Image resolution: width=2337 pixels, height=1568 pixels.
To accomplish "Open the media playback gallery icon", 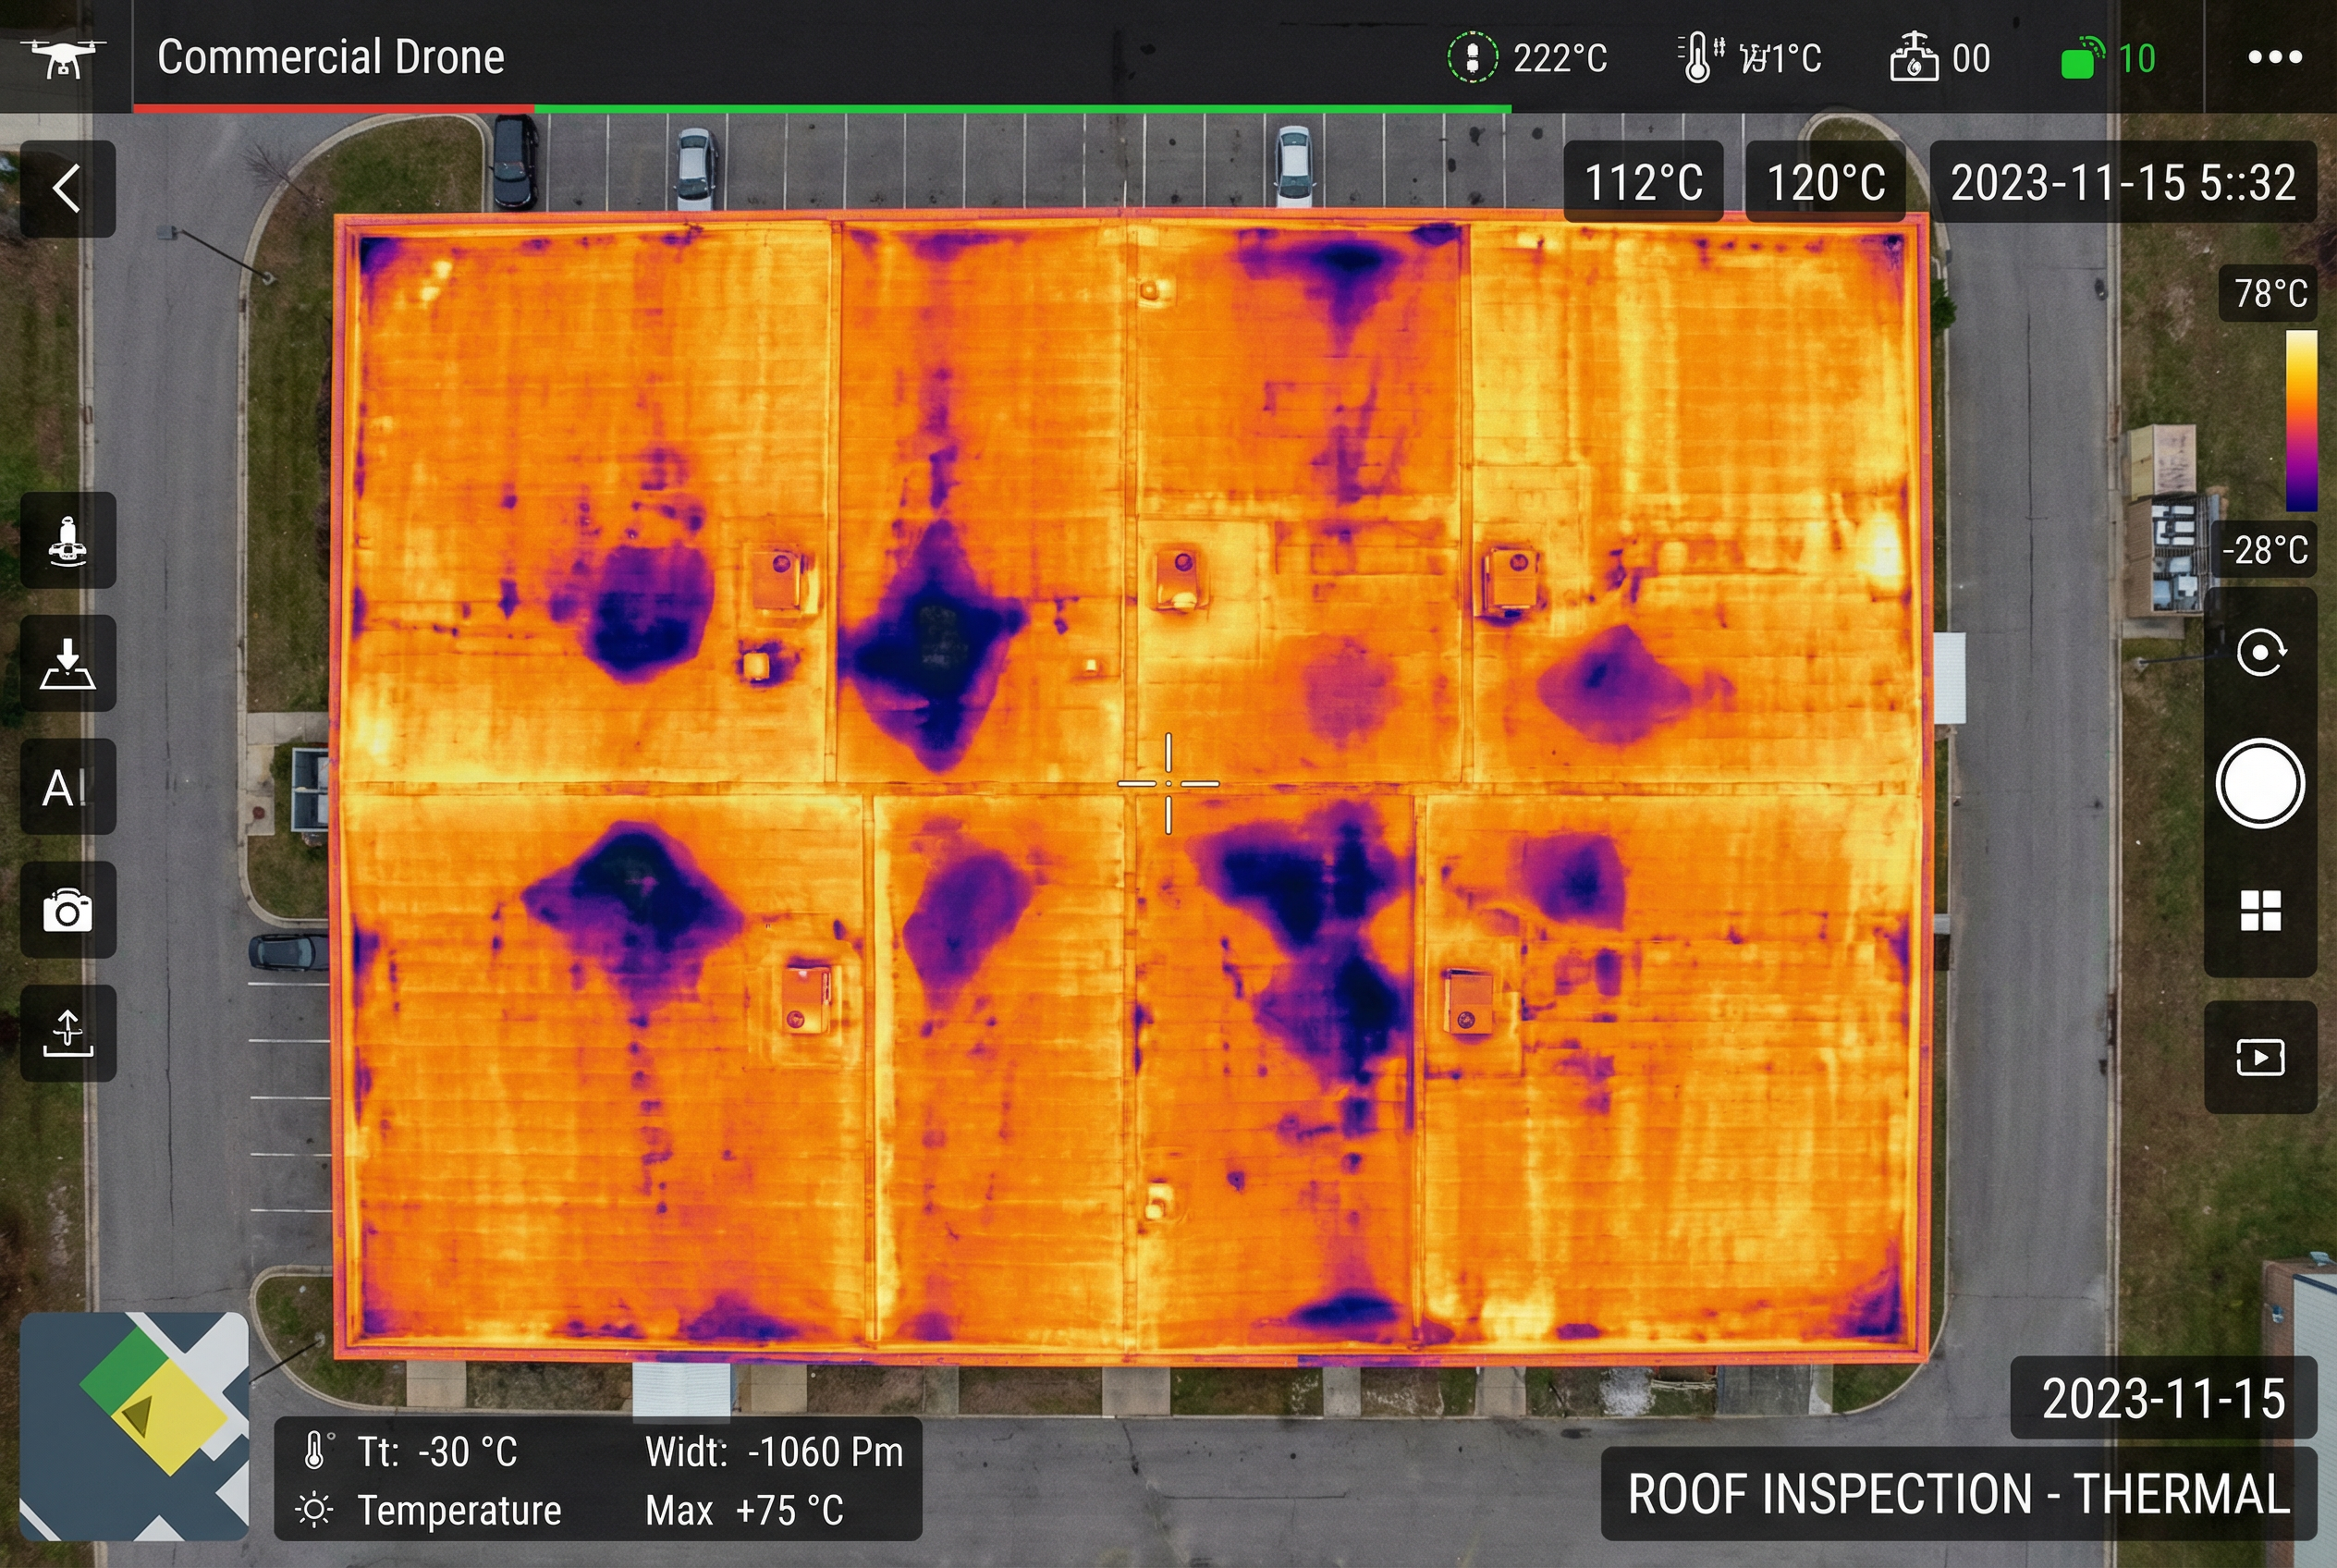I will coord(2262,1057).
